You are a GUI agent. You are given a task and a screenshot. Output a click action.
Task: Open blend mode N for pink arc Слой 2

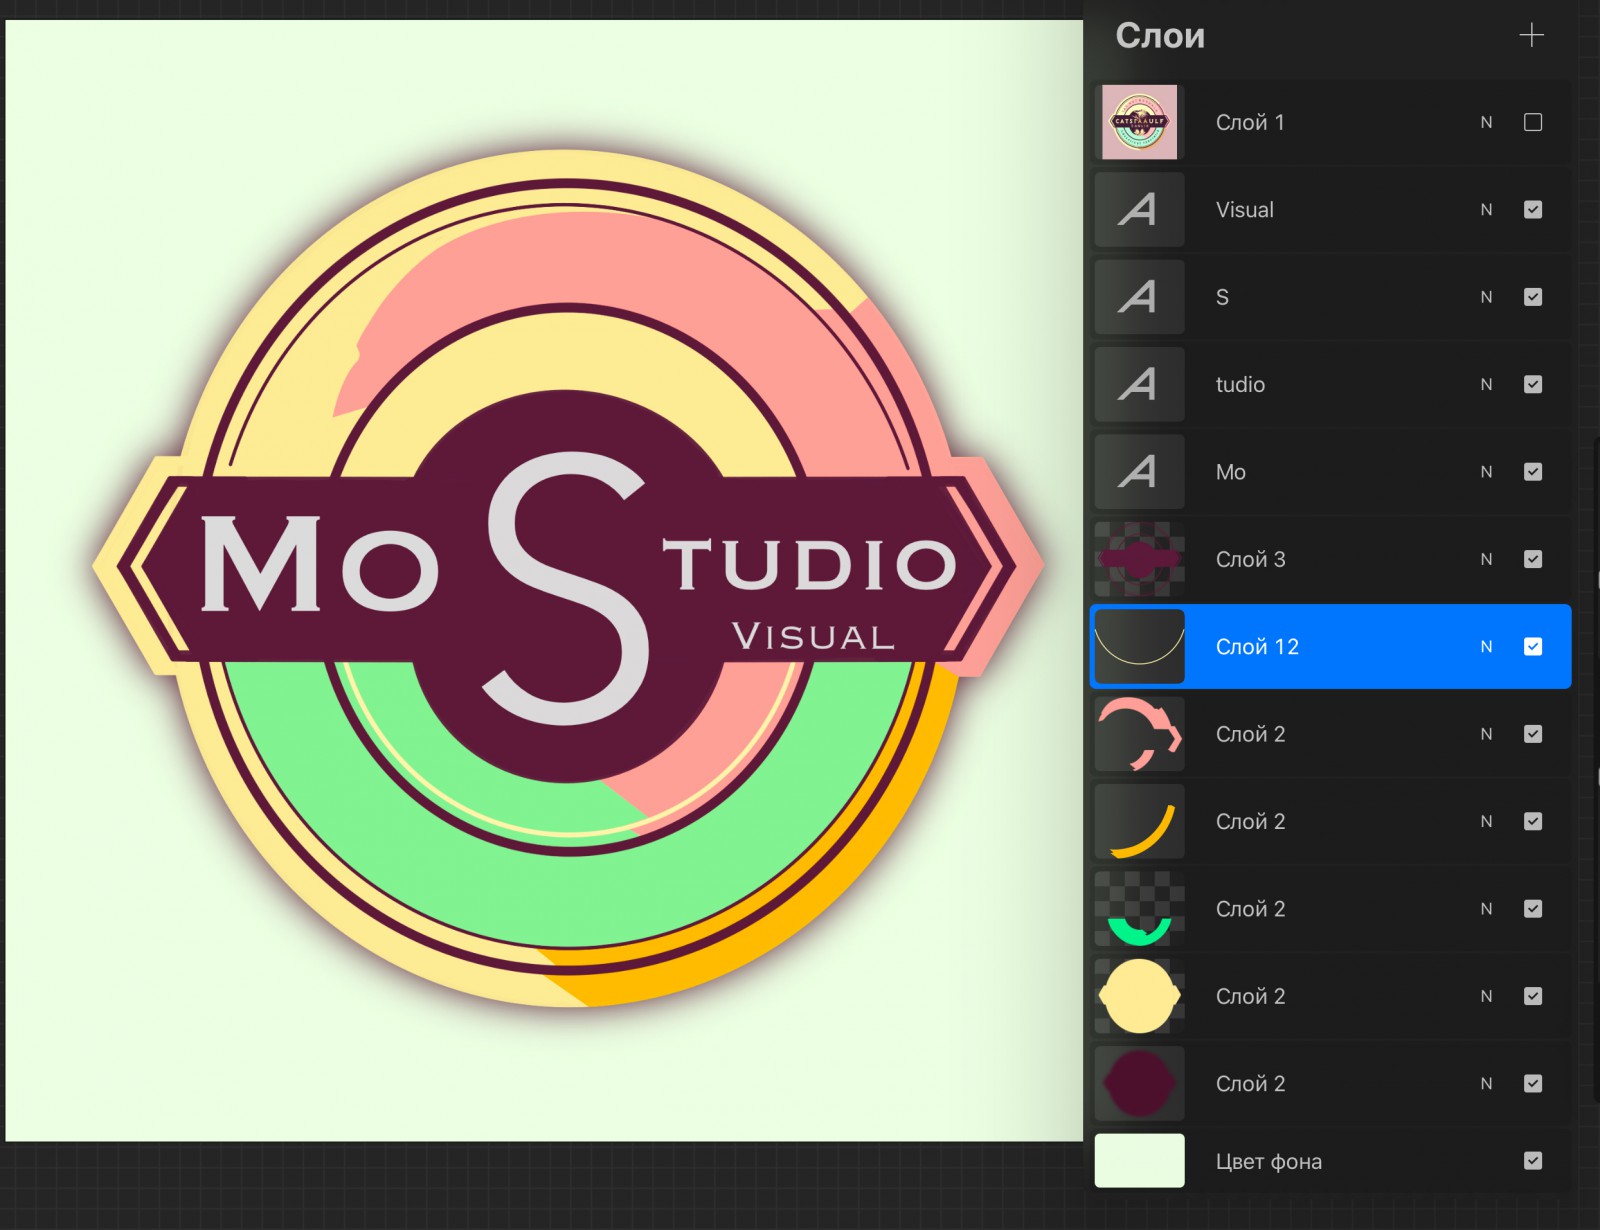tap(1487, 734)
